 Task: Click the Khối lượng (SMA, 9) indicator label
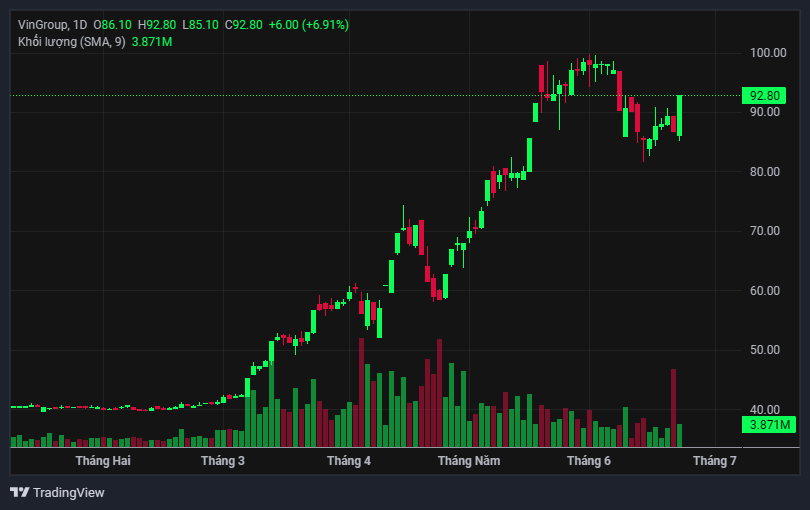[71, 42]
